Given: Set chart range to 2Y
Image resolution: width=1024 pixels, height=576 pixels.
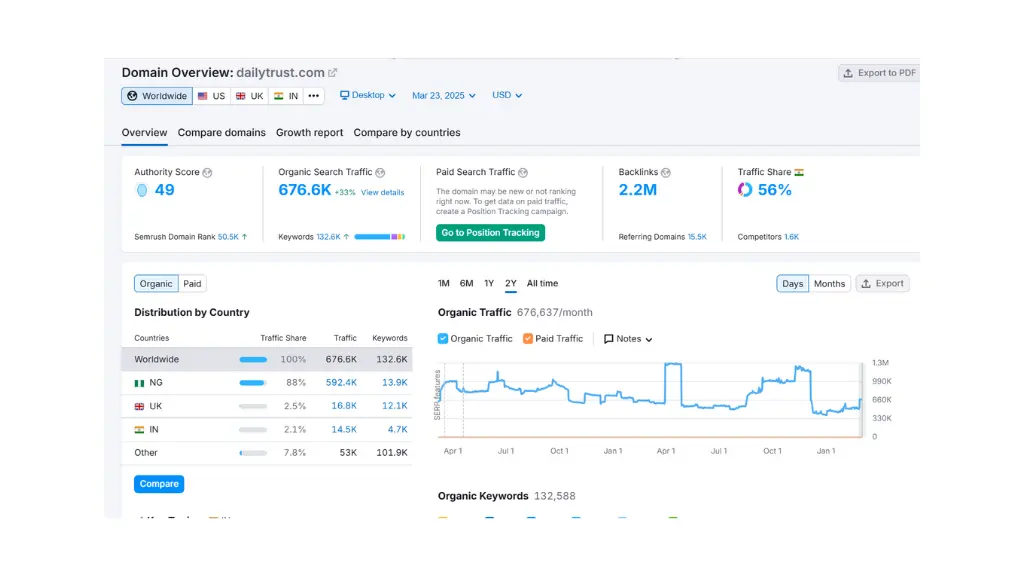Looking at the screenshot, I should (x=511, y=283).
